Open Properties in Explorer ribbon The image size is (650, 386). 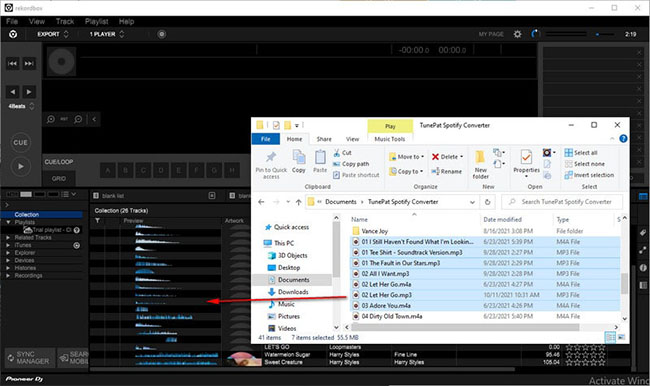[x=526, y=163]
